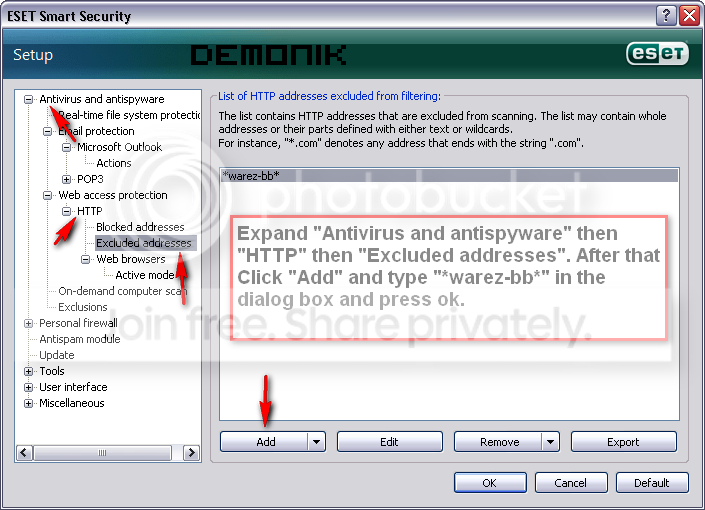Click the title bar help question icon

(x=666, y=16)
